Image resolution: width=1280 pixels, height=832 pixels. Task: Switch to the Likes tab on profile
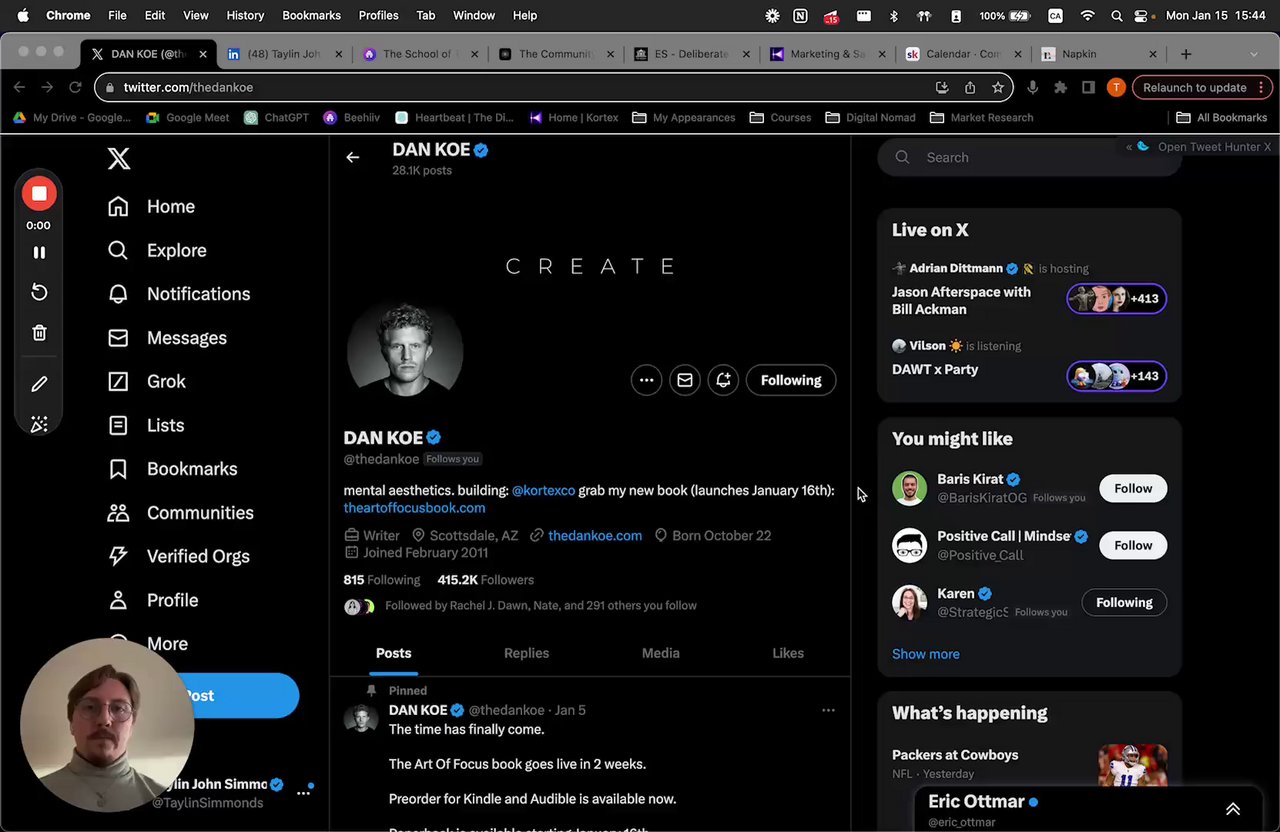coord(788,653)
